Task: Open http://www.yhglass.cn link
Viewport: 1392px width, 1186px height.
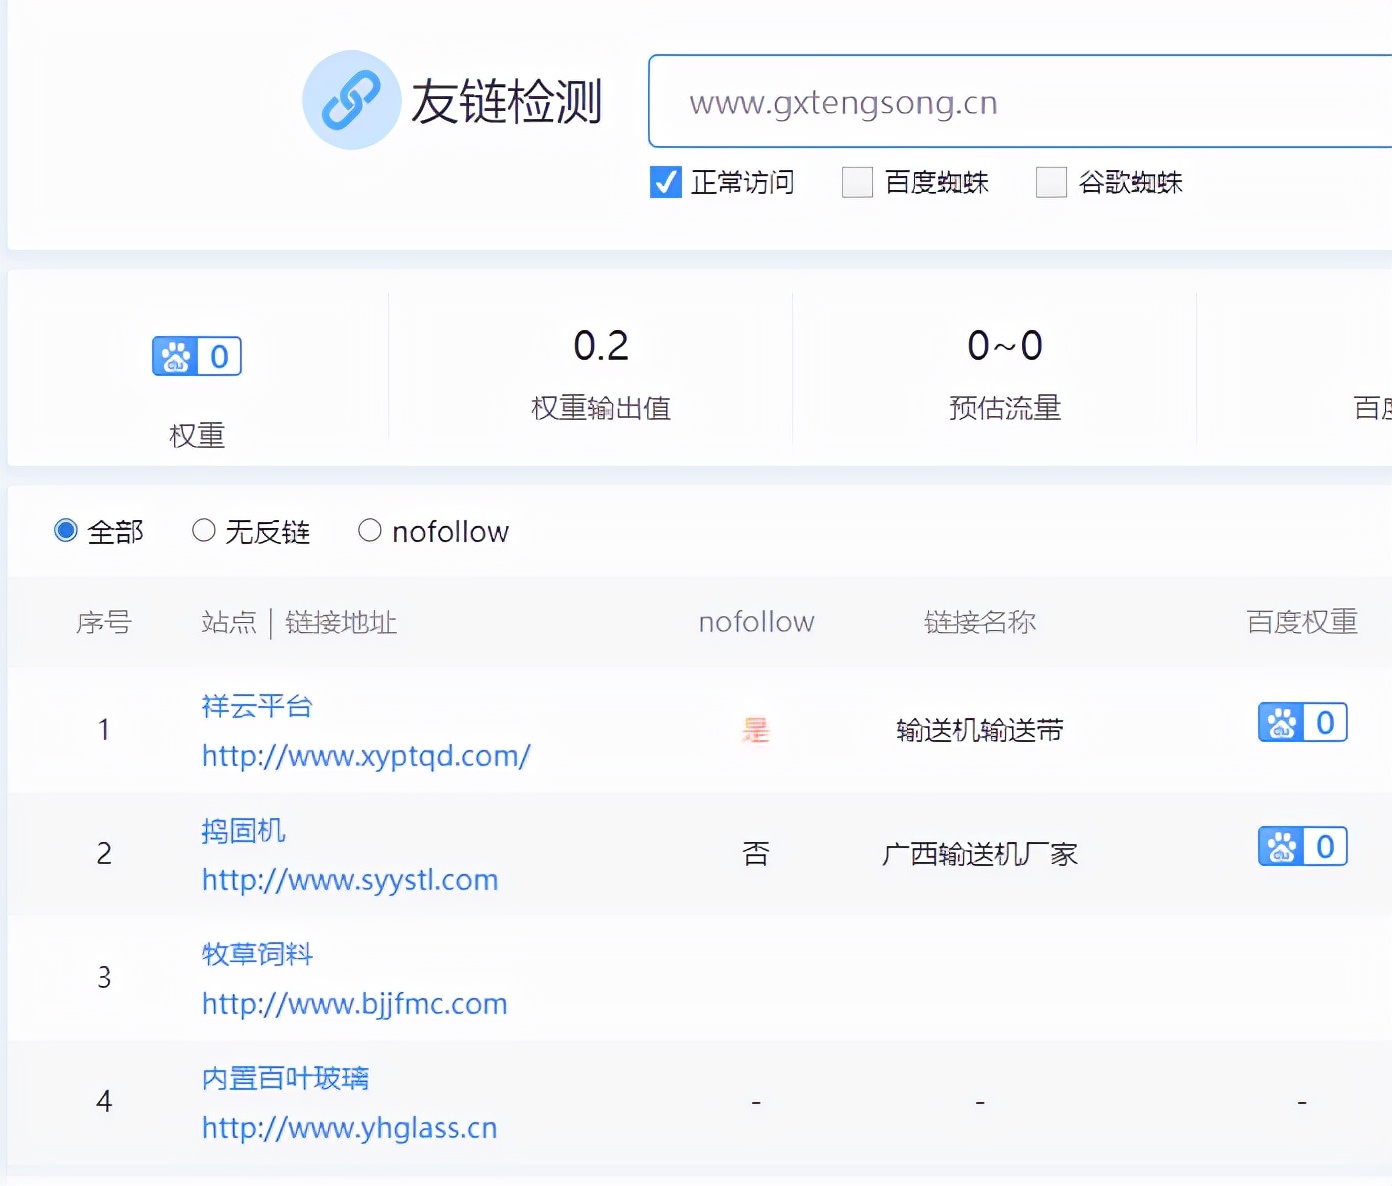Action: tap(348, 1127)
